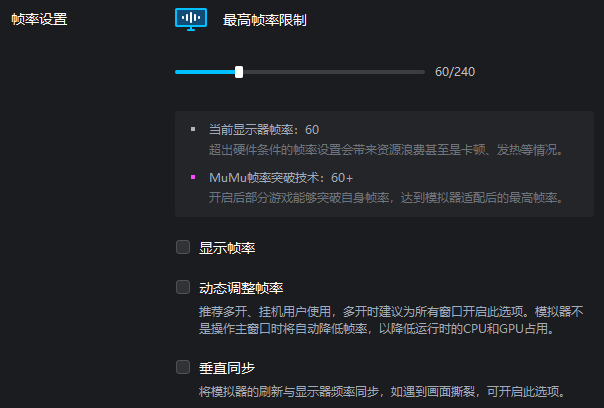604x408 pixels.
Task: Click the gray bullet before 当前显示器帧率
Action: coord(193,129)
